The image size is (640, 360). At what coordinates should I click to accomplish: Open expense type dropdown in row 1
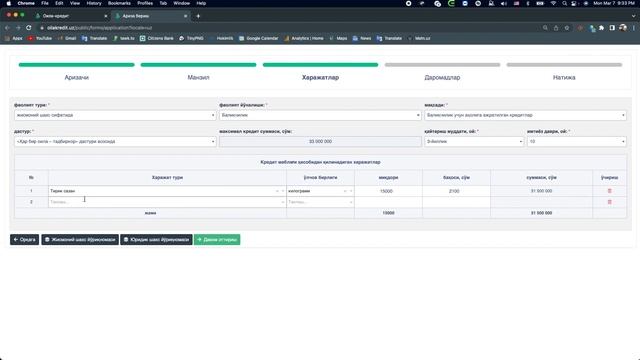point(167,191)
